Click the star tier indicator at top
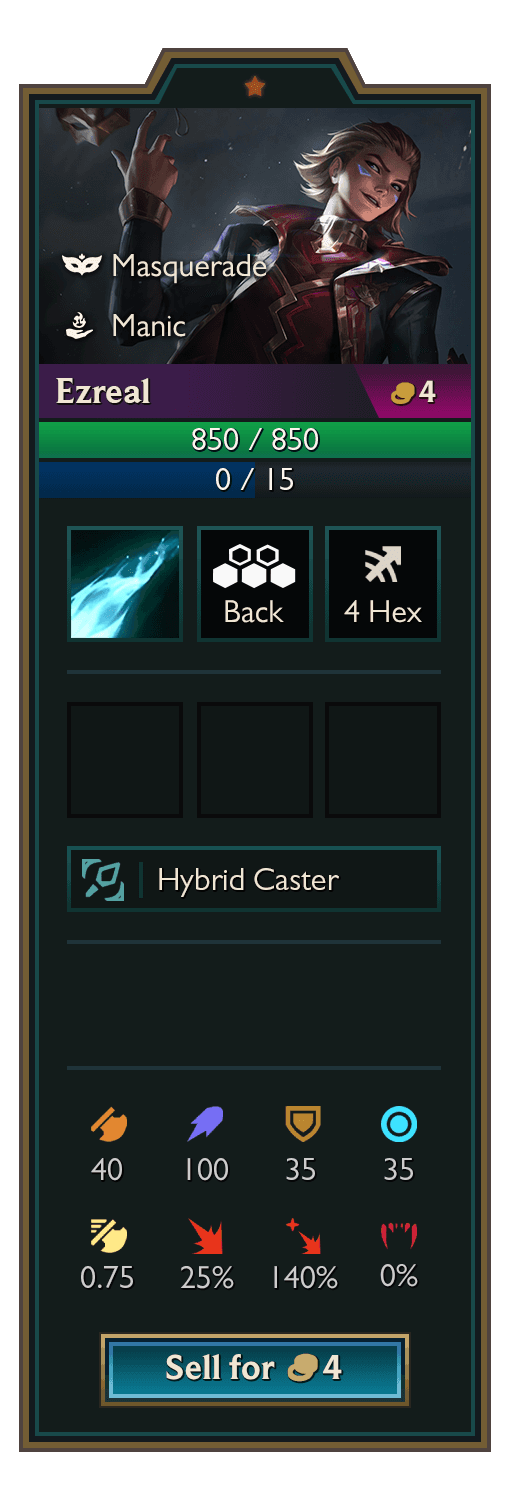This screenshot has width=510, height=1500. [255, 87]
